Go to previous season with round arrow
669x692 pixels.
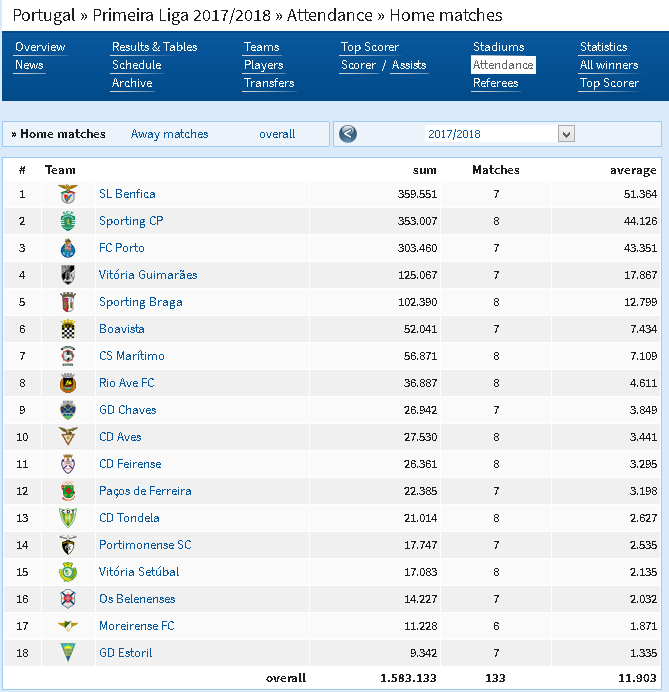(348, 134)
